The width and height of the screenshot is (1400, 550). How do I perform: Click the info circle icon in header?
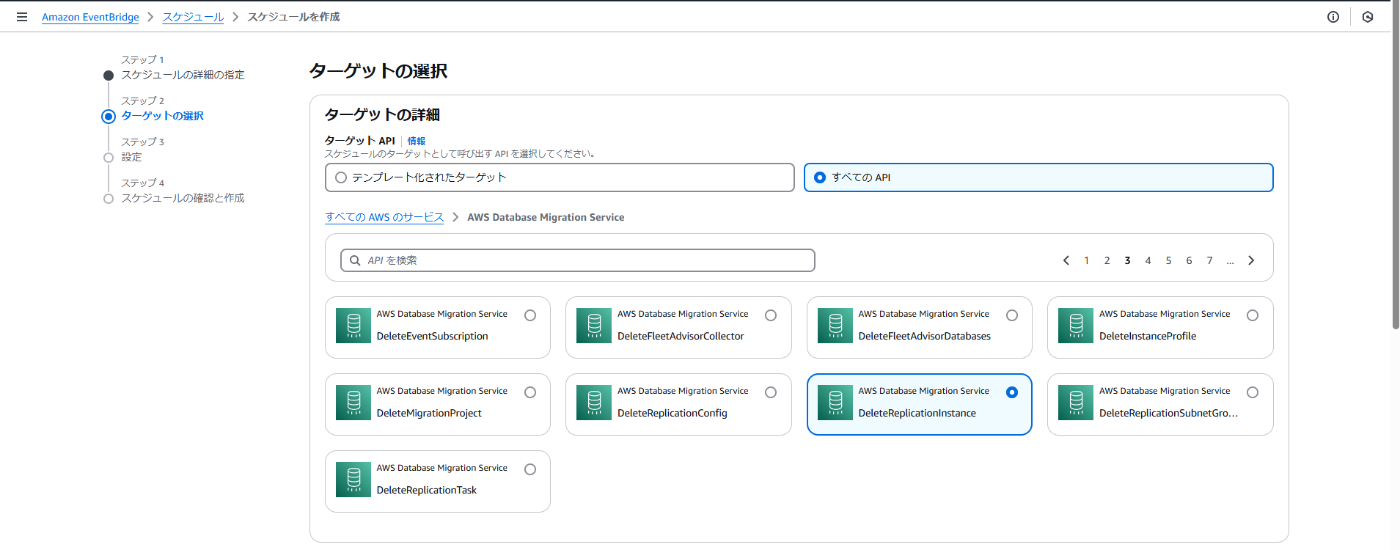(x=1333, y=17)
